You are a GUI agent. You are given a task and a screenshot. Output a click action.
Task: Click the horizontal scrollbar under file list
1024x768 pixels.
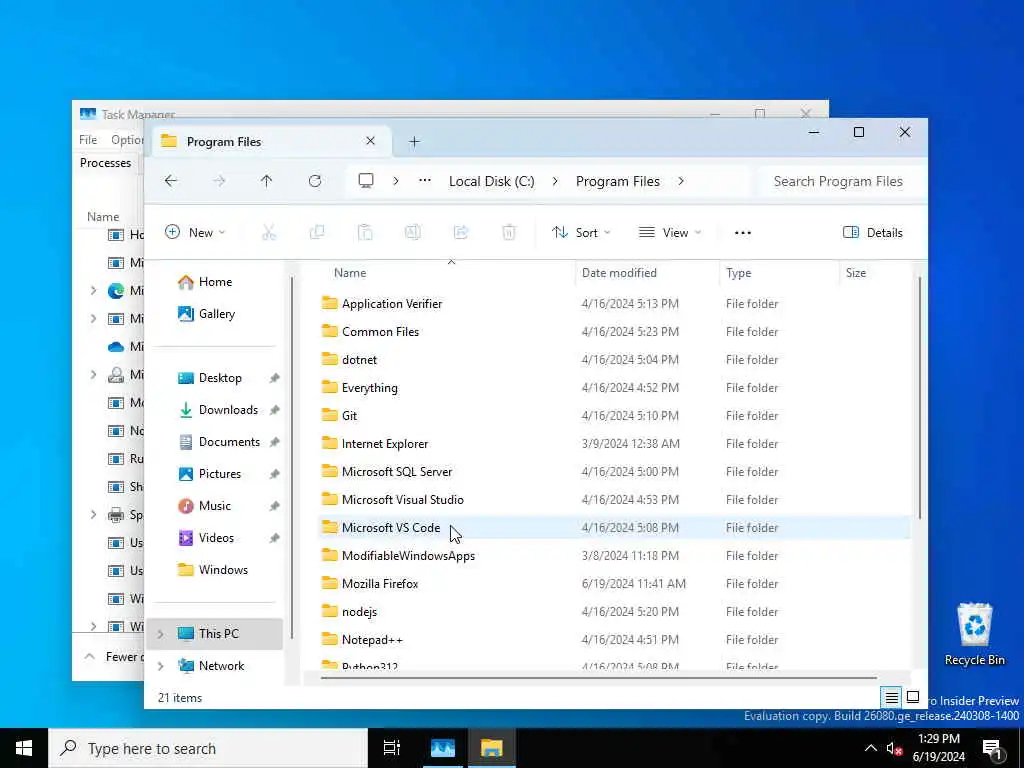598,678
